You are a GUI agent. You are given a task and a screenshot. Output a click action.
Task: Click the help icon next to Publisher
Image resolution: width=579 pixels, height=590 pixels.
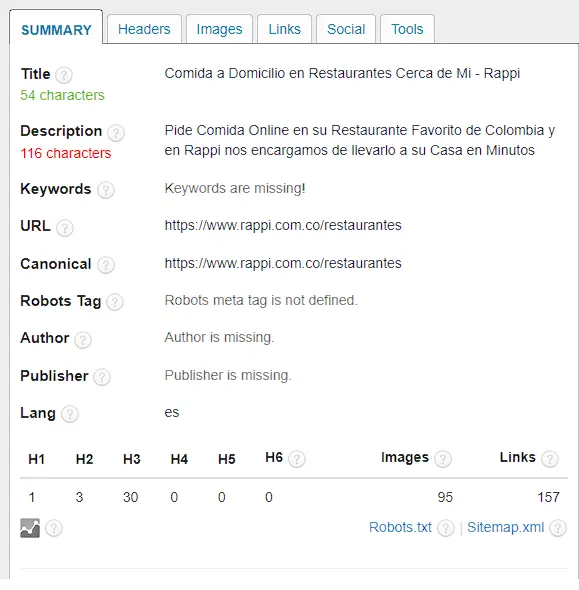pyautogui.click(x=102, y=377)
